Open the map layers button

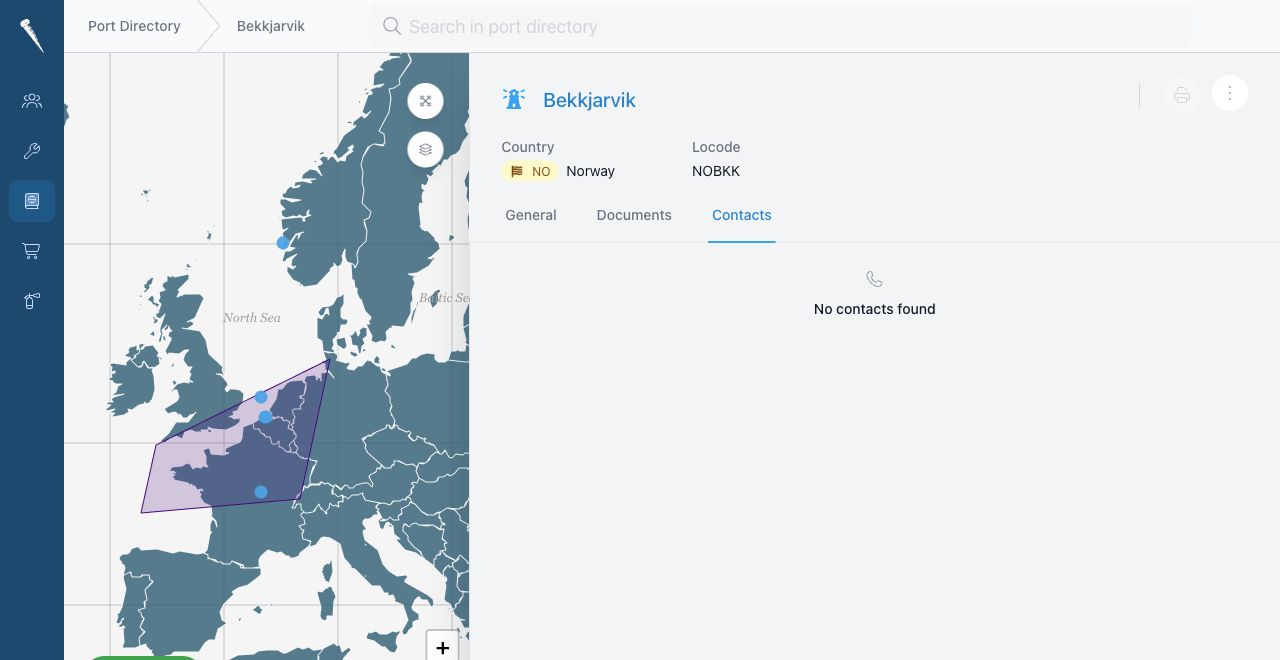pos(425,149)
